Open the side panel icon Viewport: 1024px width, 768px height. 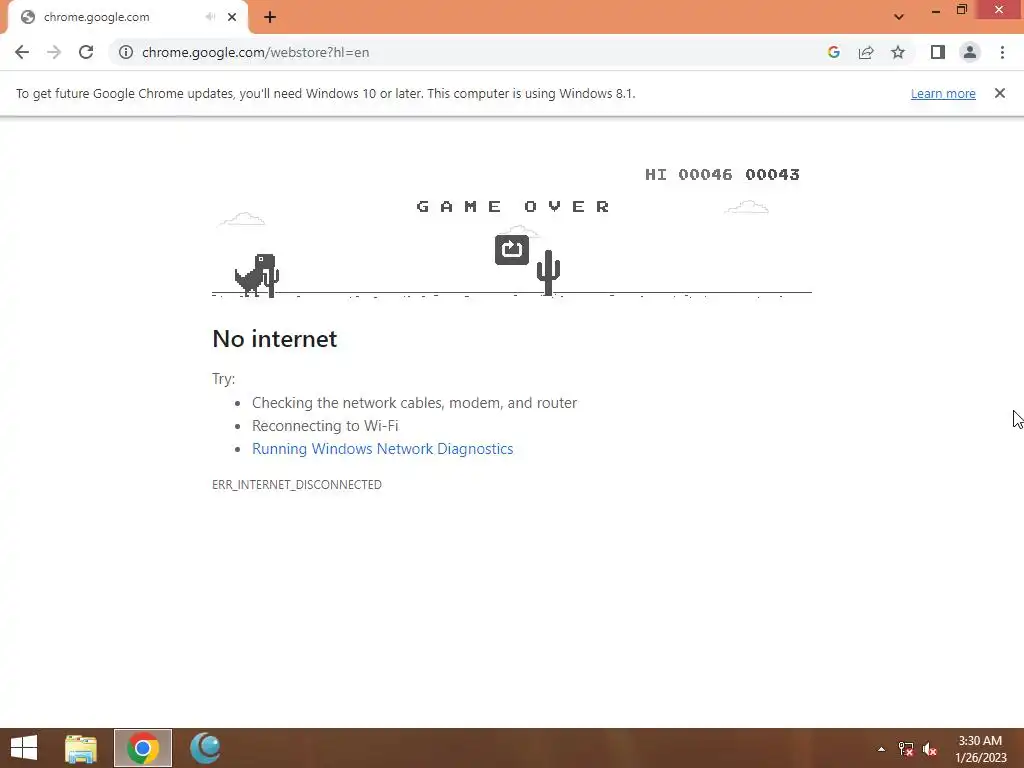pyautogui.click(x=938, y=52)
